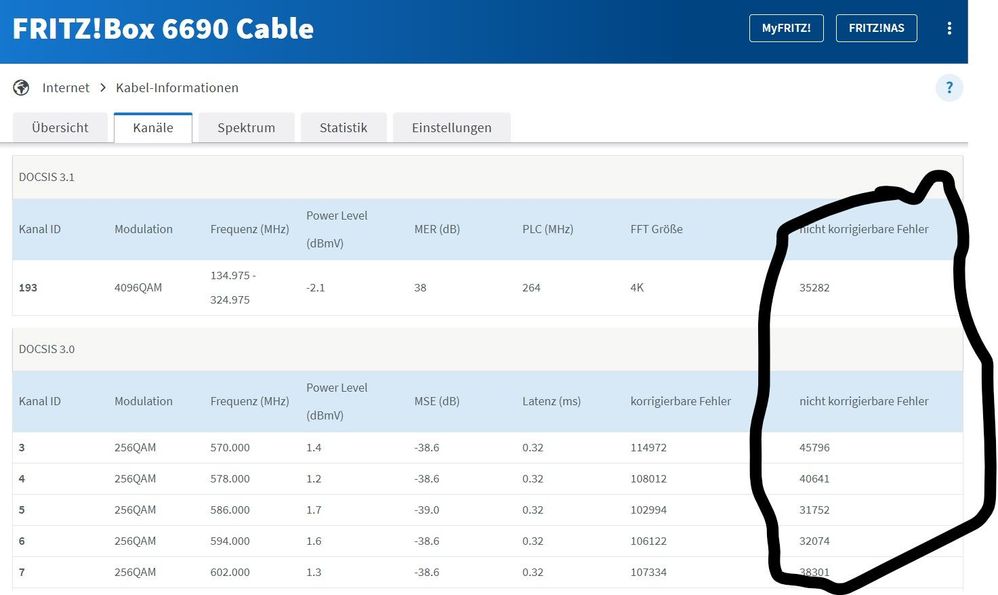Viewport: 998px width, 595px height.
Task: Click the DOCSIS 3.0 section header
Action: point(47,349)
